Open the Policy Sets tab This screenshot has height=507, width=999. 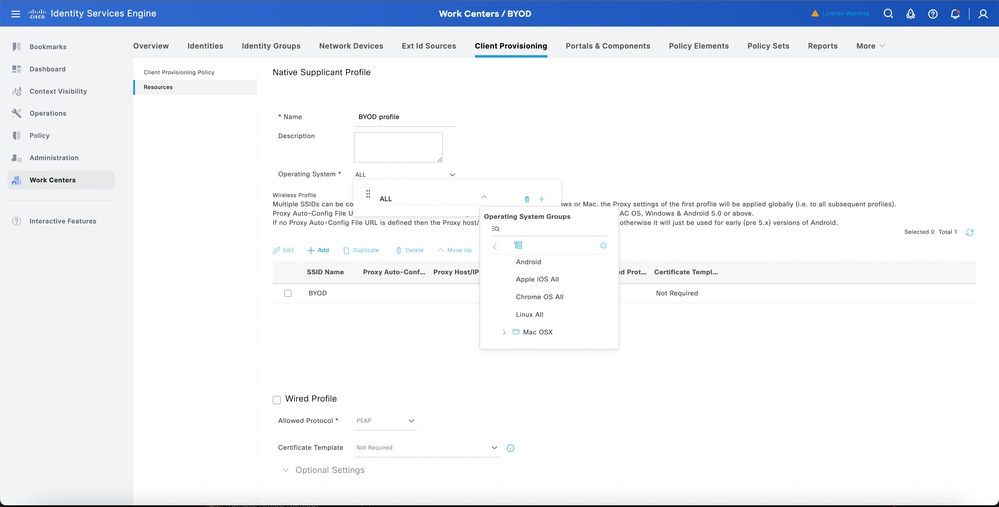click(768, 46)
